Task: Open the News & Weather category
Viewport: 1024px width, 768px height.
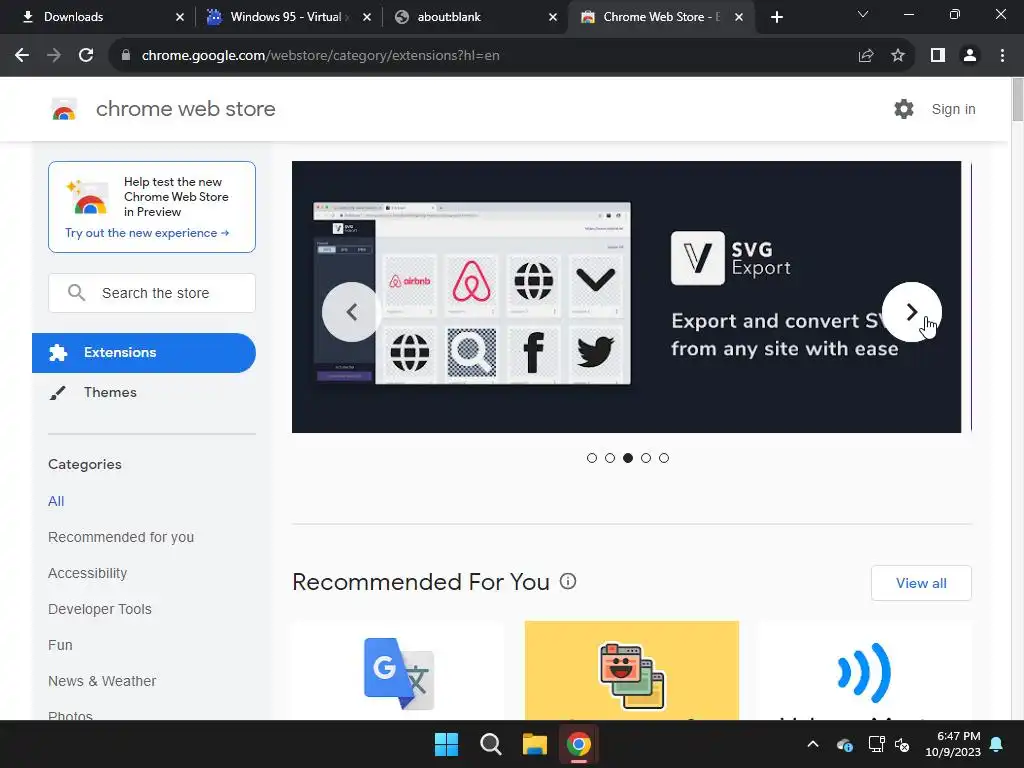Action: [x=102, y=680]
